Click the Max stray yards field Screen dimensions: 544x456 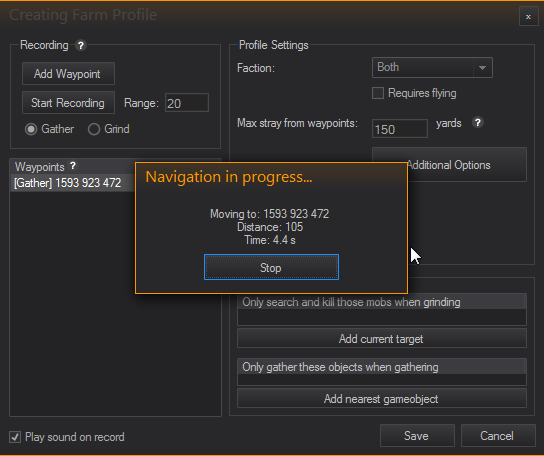400,129
